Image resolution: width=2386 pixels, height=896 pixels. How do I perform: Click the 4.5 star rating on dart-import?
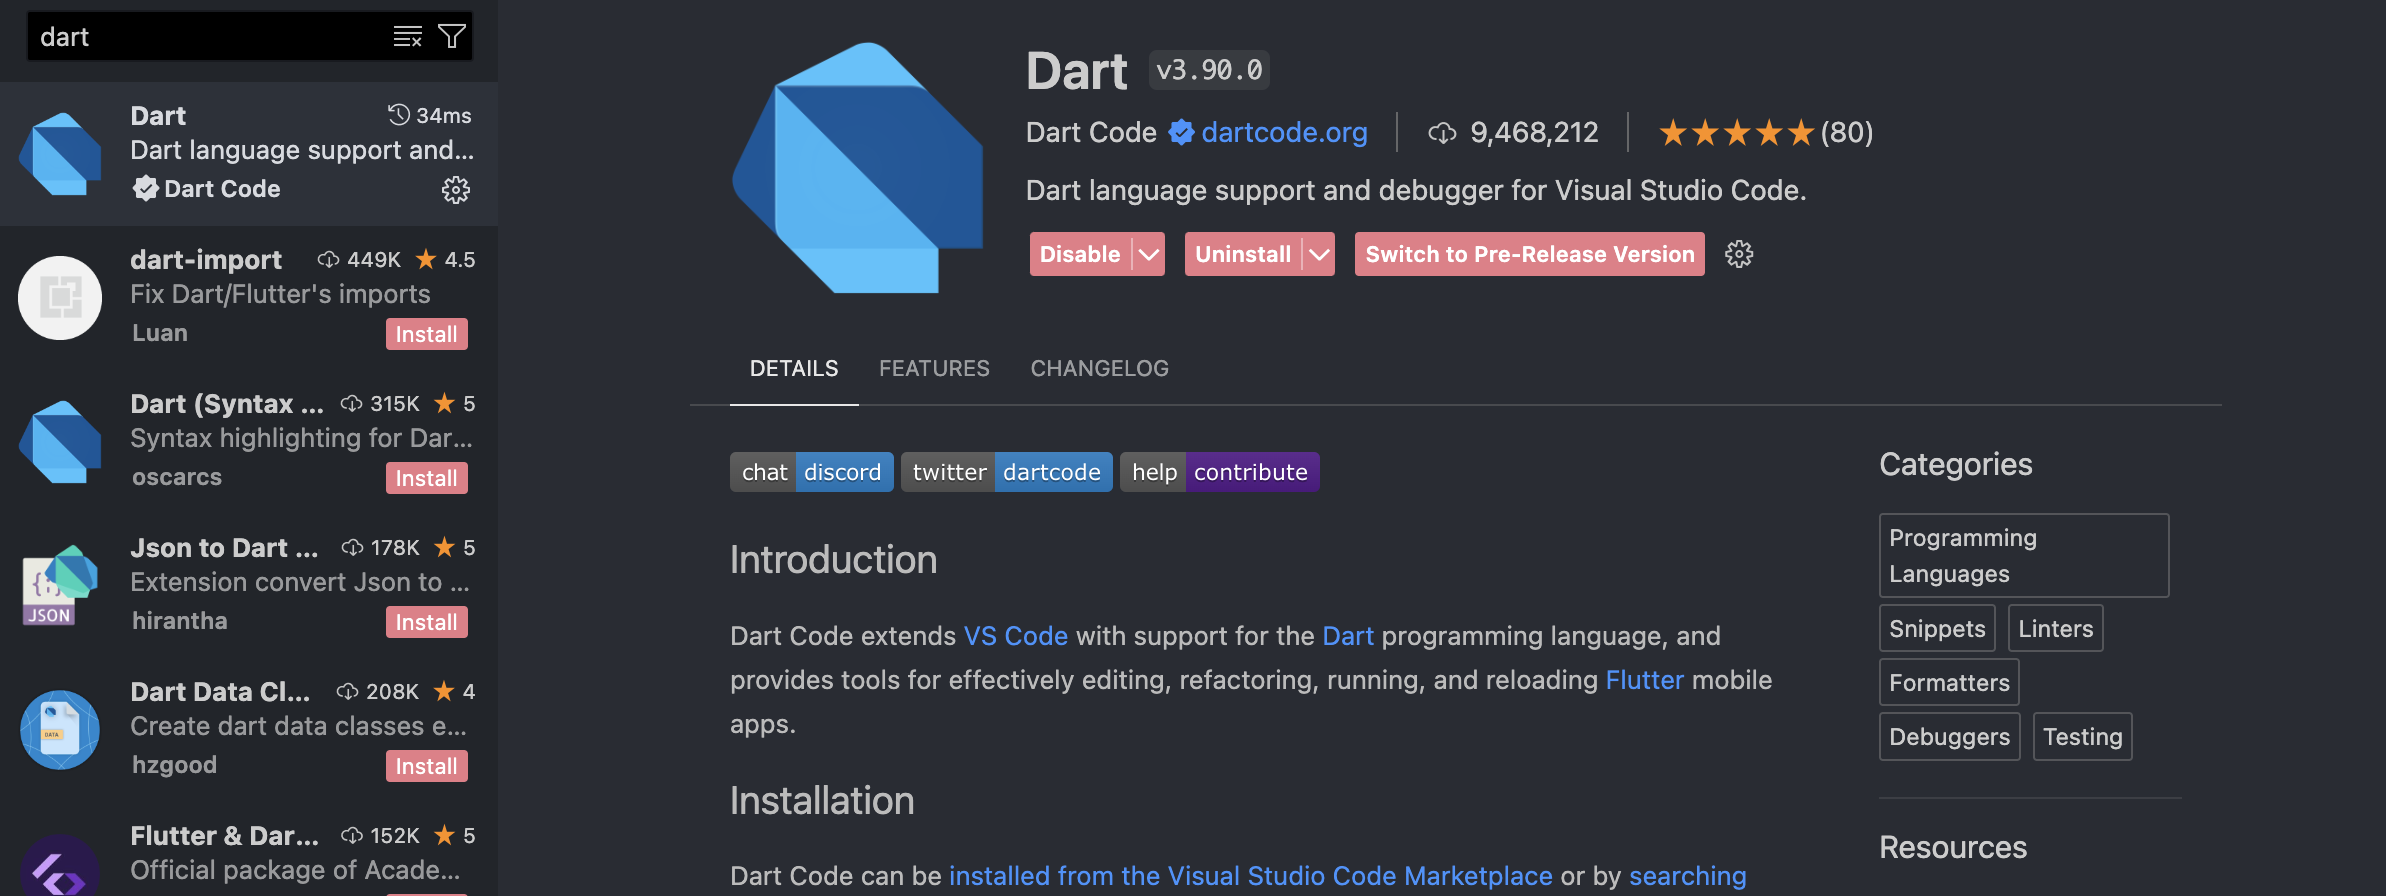[x=446, y=260]
